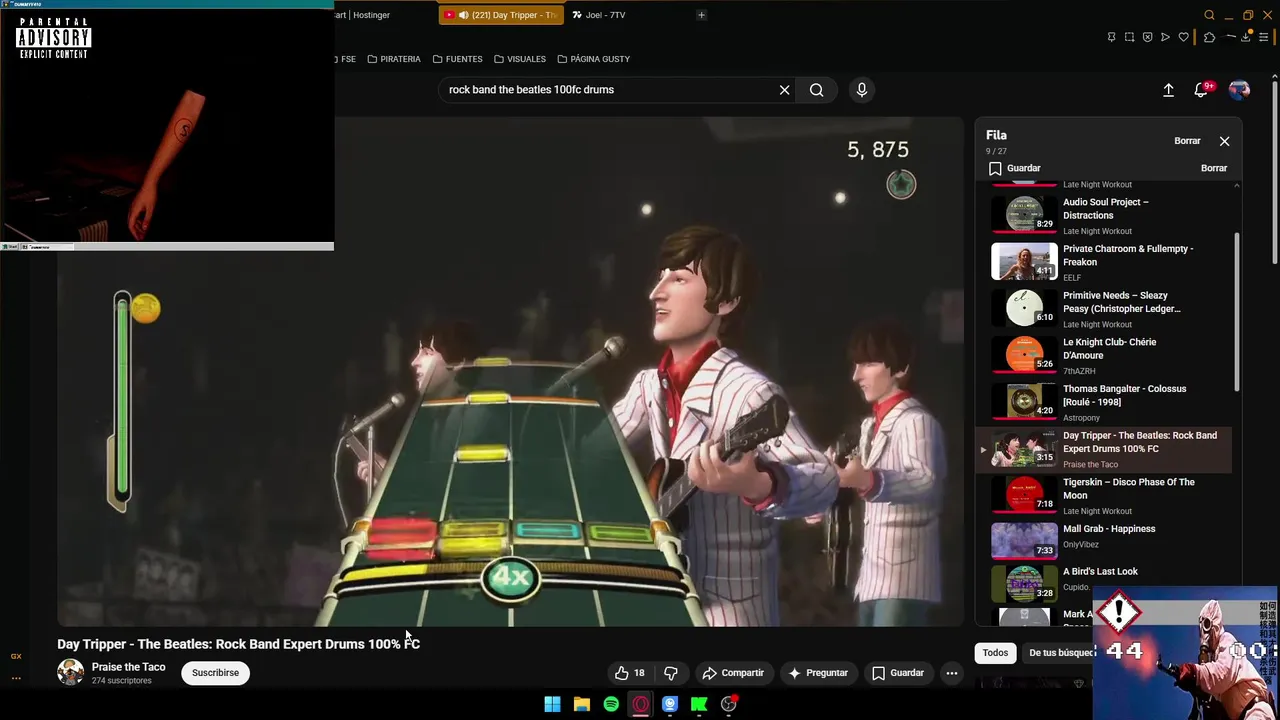Image resolution: width=1280 pixels, height=720 pixels.
Task: Open the Praise the Taco channel link
Action: (128, 667)
